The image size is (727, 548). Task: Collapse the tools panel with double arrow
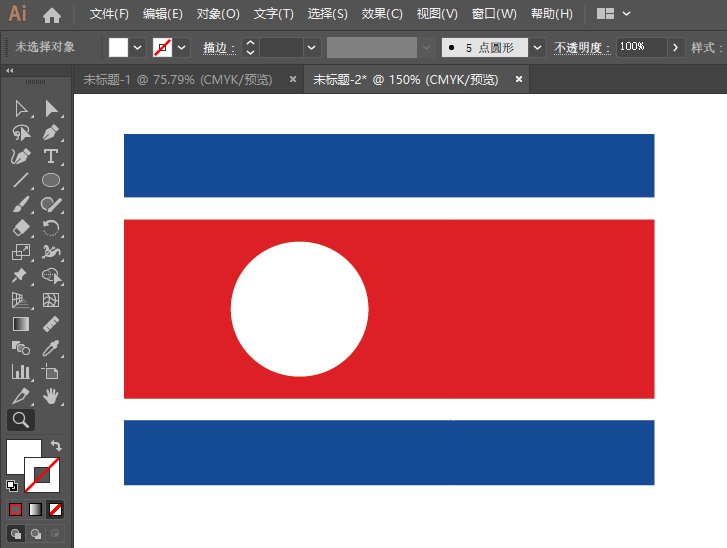[x=10, y=70]
